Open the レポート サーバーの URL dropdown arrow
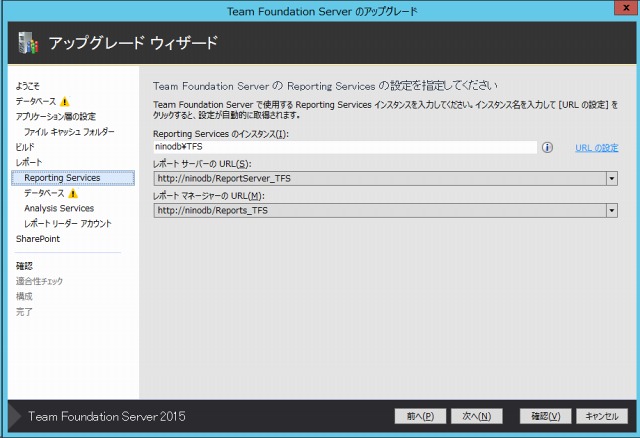 pyautogui.click(x=611, y=178)
